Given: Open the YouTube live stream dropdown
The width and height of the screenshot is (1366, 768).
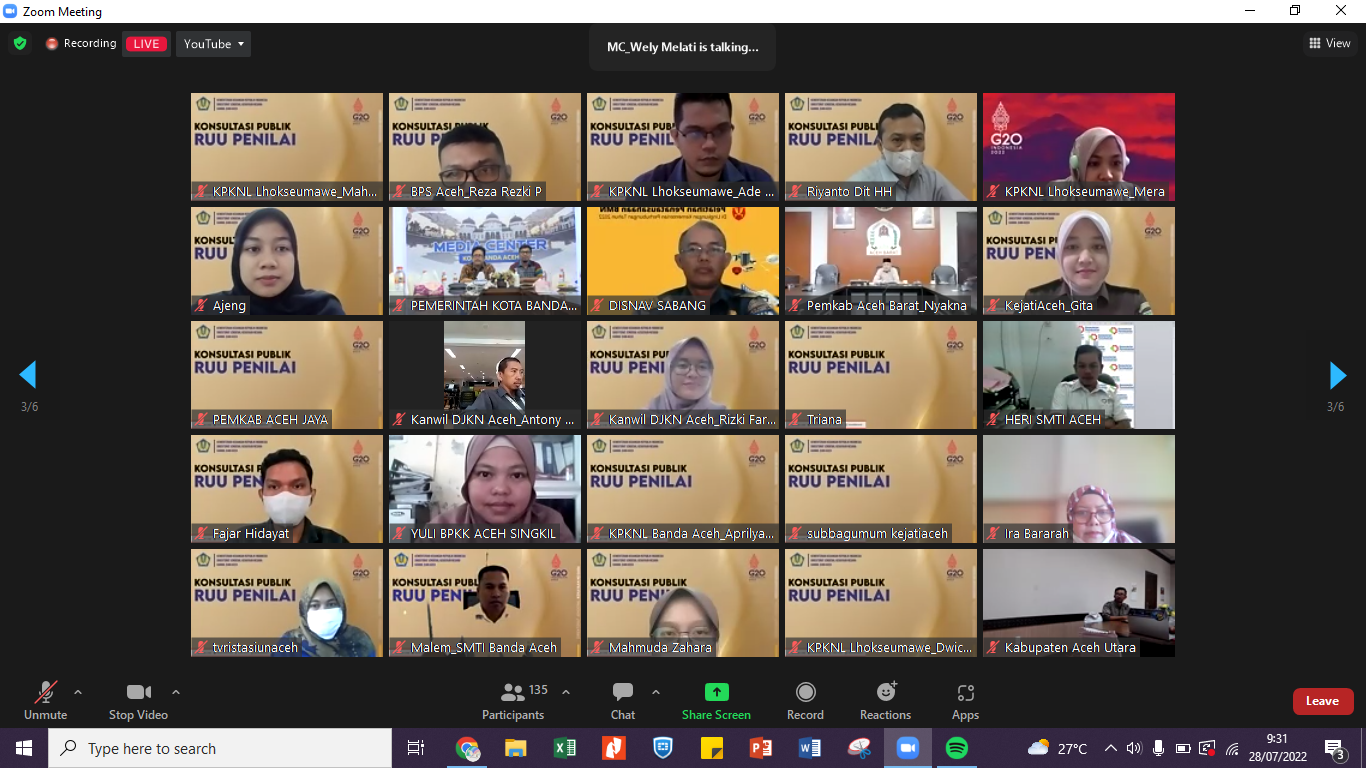Looking at the screenshot, I should point(213,44).
